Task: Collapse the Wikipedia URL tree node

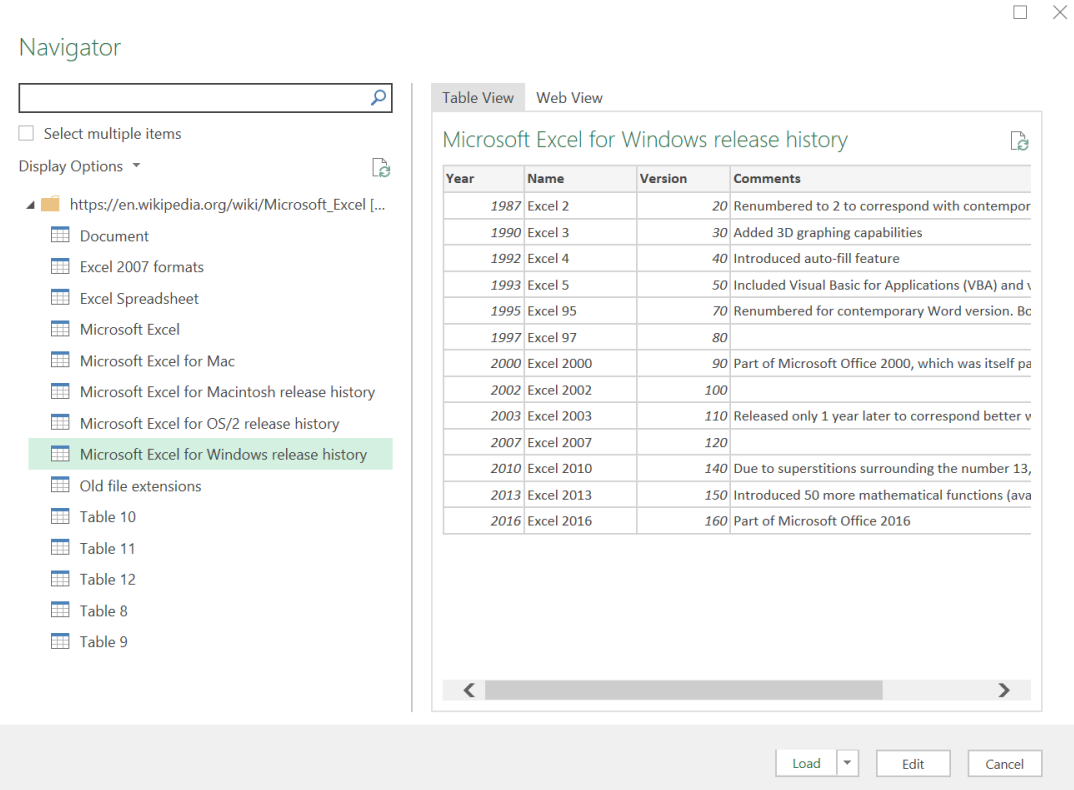Action: click(x=30, y=205)
